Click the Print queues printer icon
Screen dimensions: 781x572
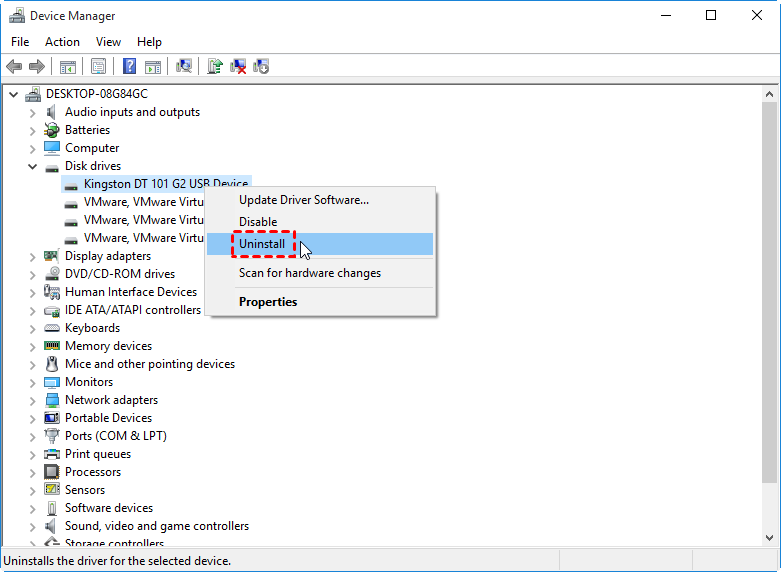[x=52, y=454]
